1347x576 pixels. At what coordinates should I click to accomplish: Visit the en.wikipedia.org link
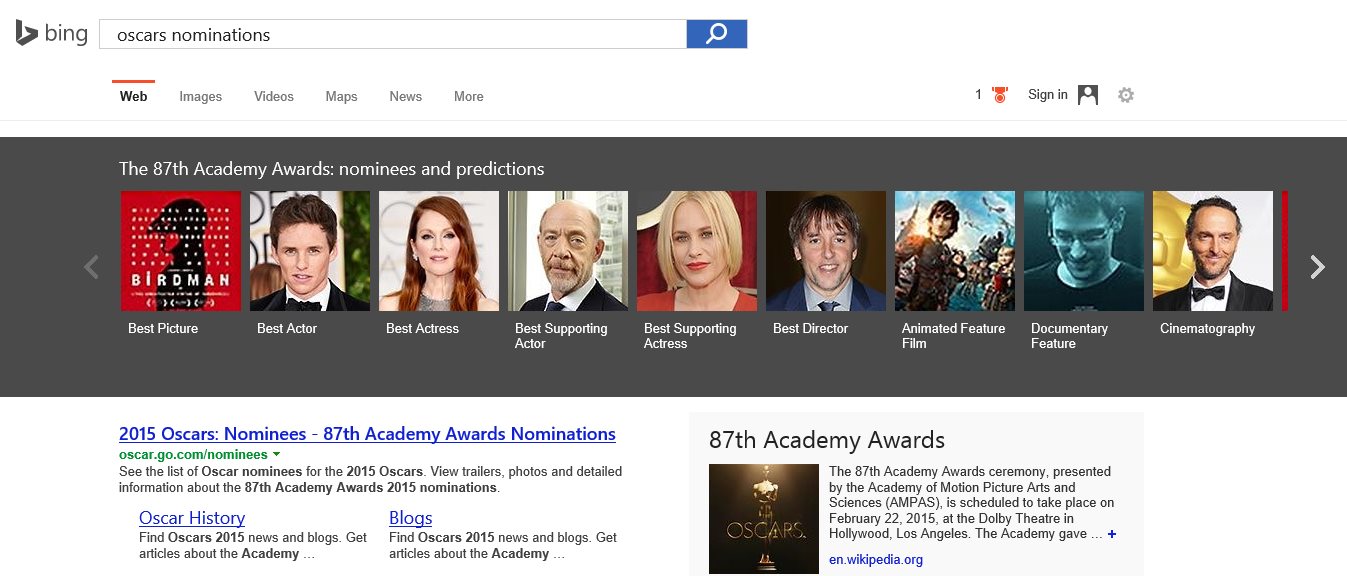coord(876,560)
